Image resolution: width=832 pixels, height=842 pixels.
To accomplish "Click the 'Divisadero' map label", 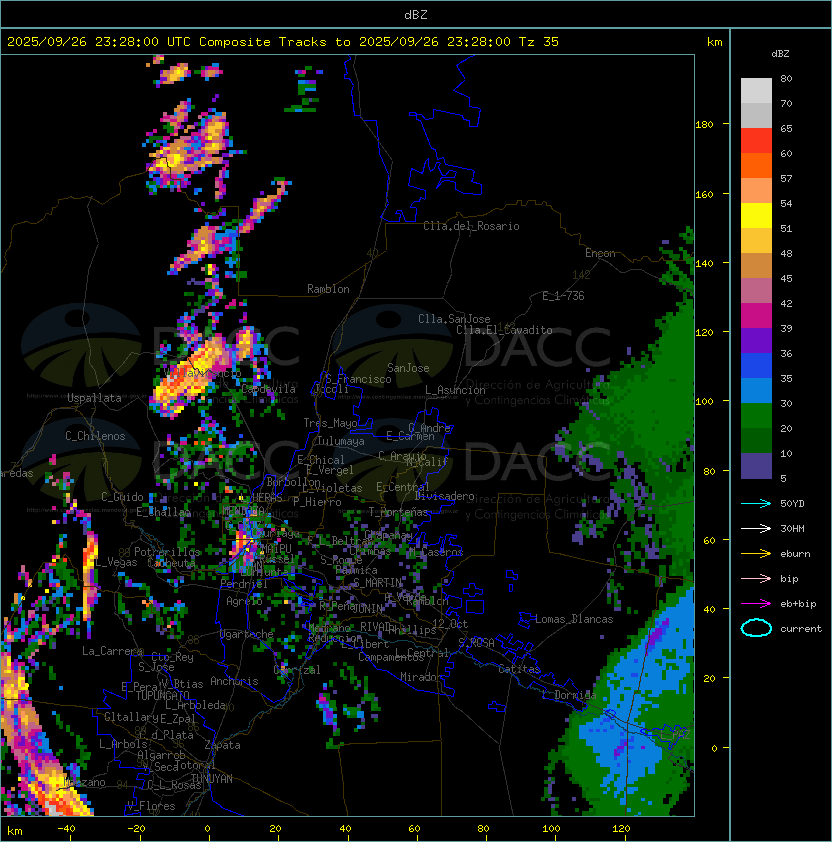I will point(444,496).
